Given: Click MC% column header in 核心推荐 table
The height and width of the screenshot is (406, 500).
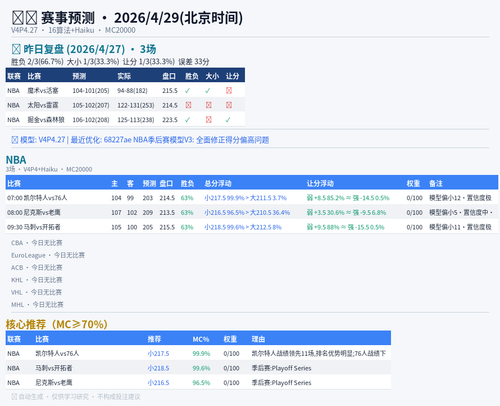Looking at the screenshot, I should coord(201,339).
